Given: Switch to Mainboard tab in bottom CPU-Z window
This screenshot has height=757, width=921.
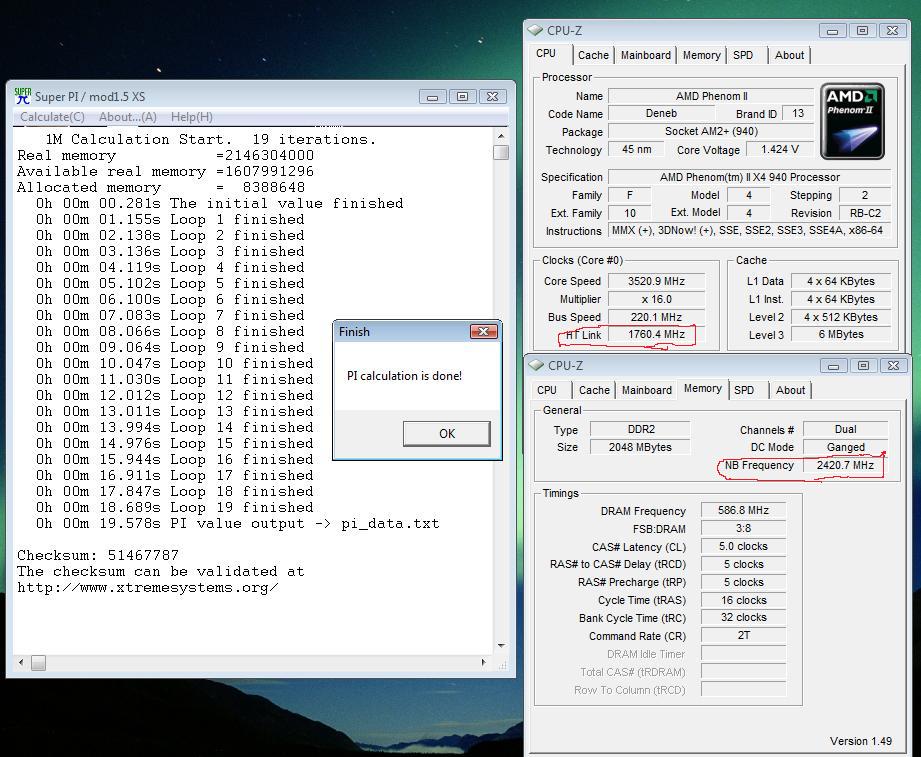Looking at the screenshot, I should point(647,390).
